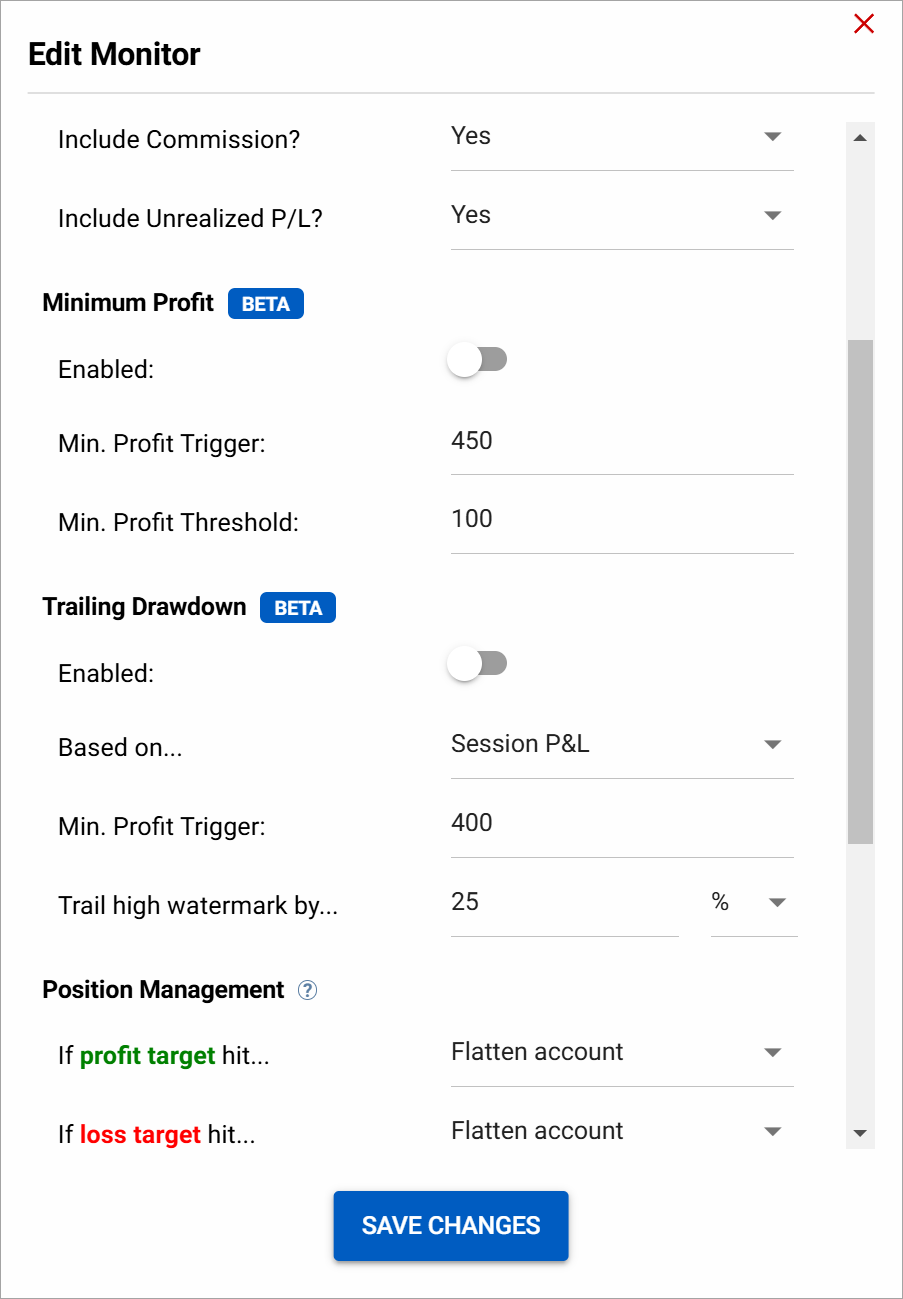Image resolution: width=903 pixels, height=1299 pixels.
Task: Click the Save Changes button
Action: tap(451, 1225)
